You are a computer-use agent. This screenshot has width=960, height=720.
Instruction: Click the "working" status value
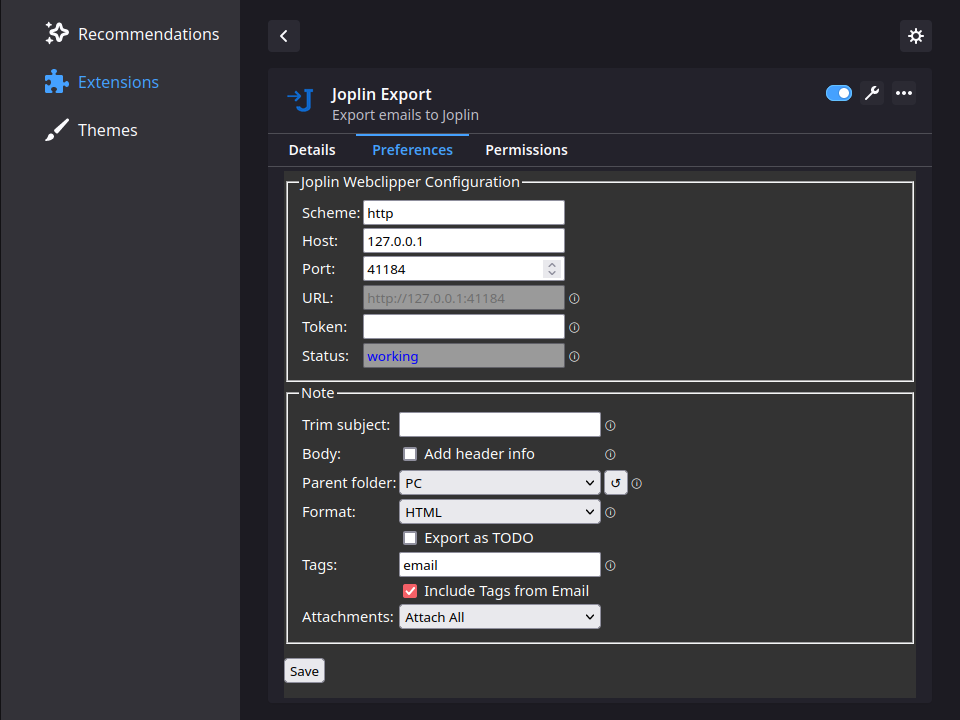(x=392, y=356)
